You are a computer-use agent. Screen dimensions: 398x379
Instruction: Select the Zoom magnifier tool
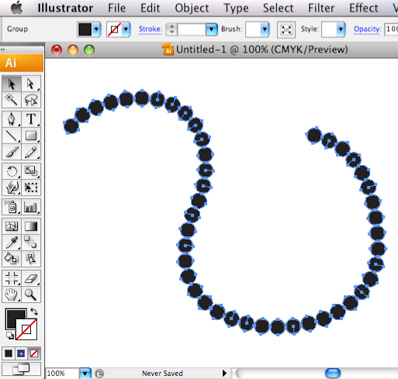tap(31, 295)
